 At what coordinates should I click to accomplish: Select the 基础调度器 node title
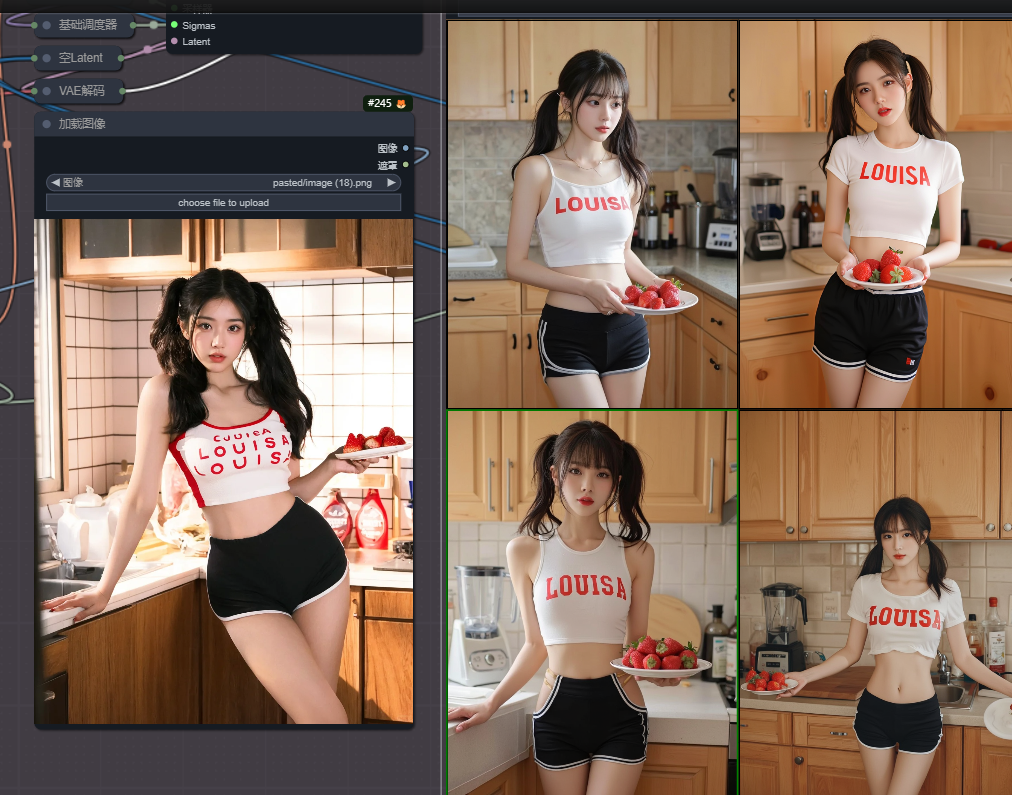(88, 25)
